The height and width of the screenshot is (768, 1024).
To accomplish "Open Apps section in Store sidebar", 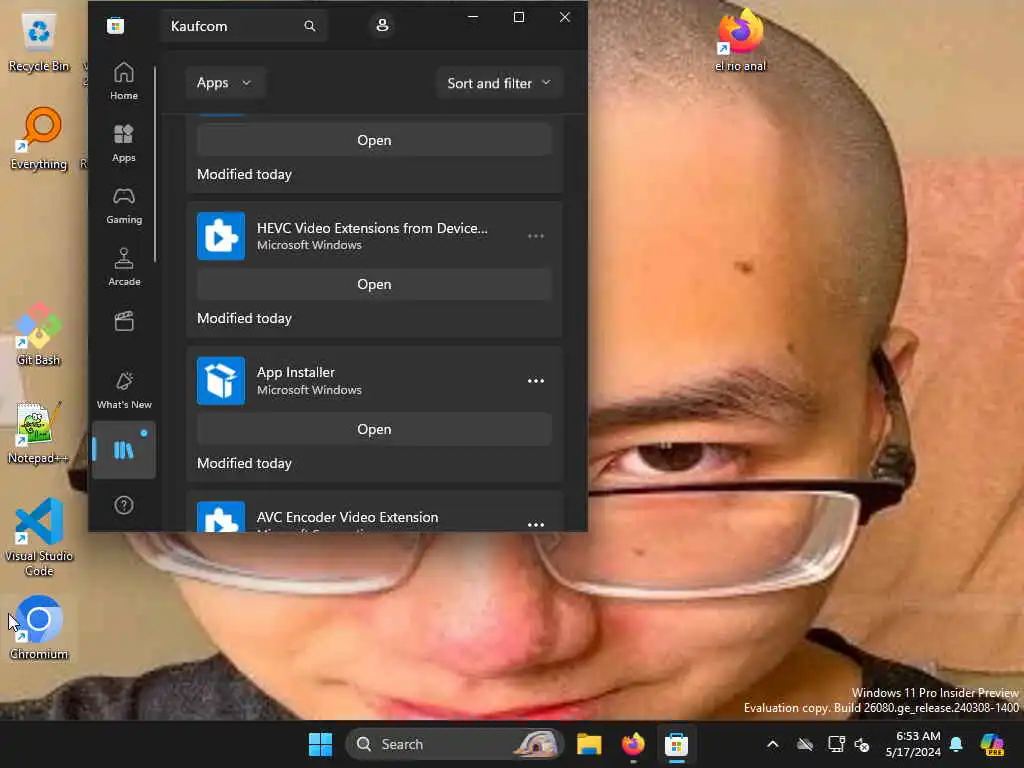I will point(123,143).
